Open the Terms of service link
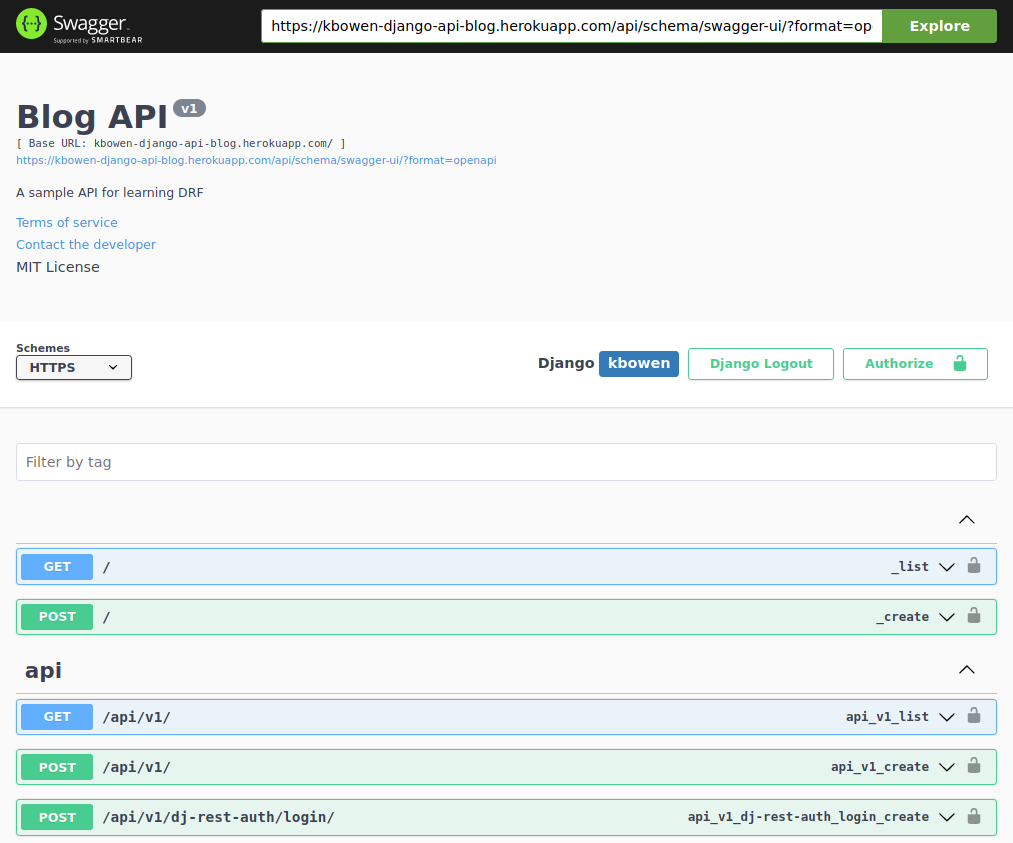 tap(67, 222)
